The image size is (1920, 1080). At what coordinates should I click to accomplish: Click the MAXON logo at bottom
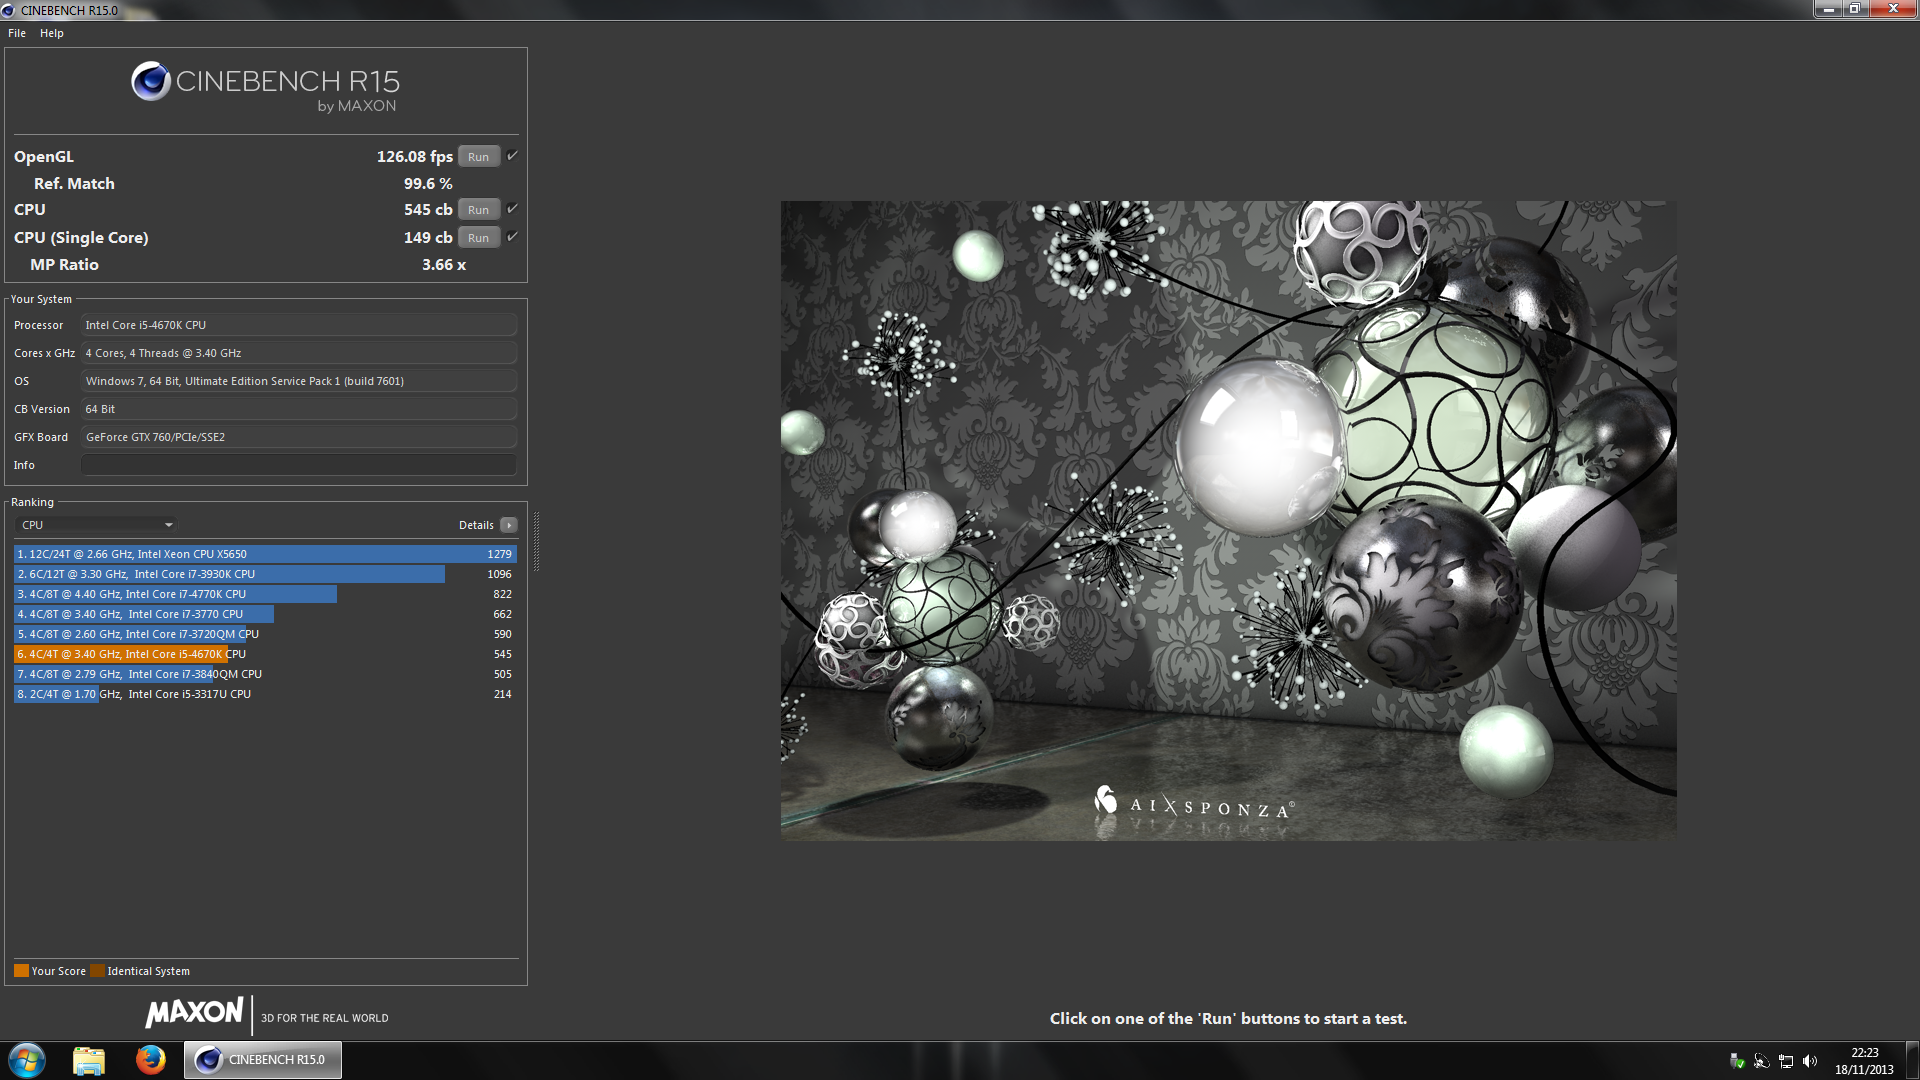click(194, 1012)
